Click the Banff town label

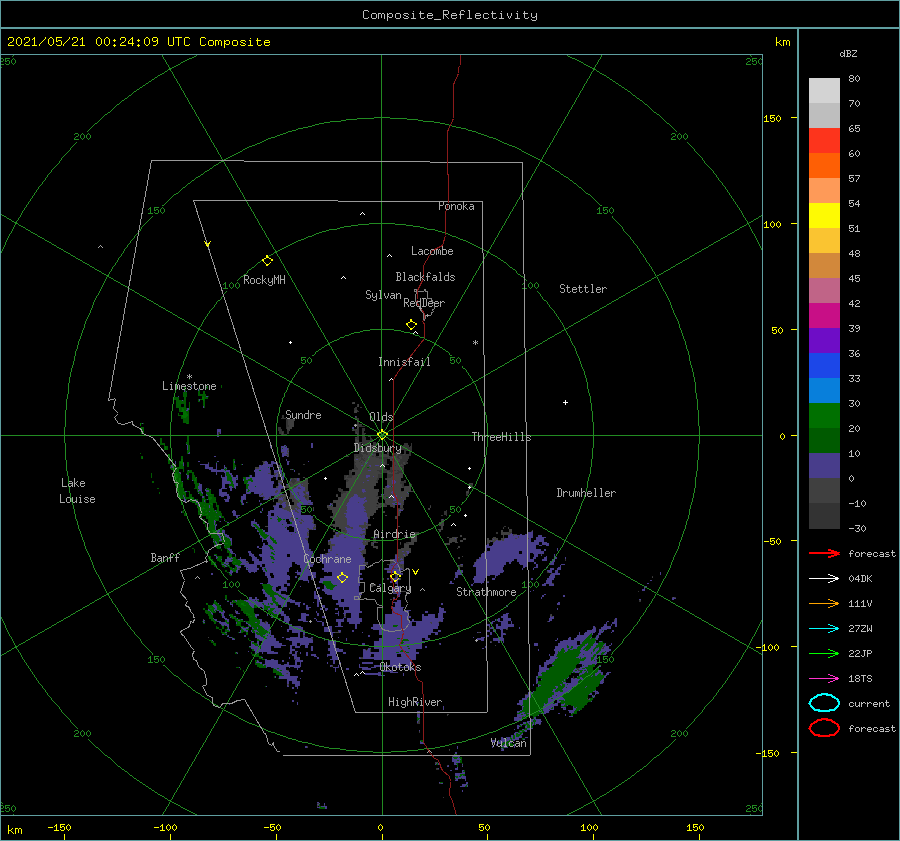click(x=165, y=557)
